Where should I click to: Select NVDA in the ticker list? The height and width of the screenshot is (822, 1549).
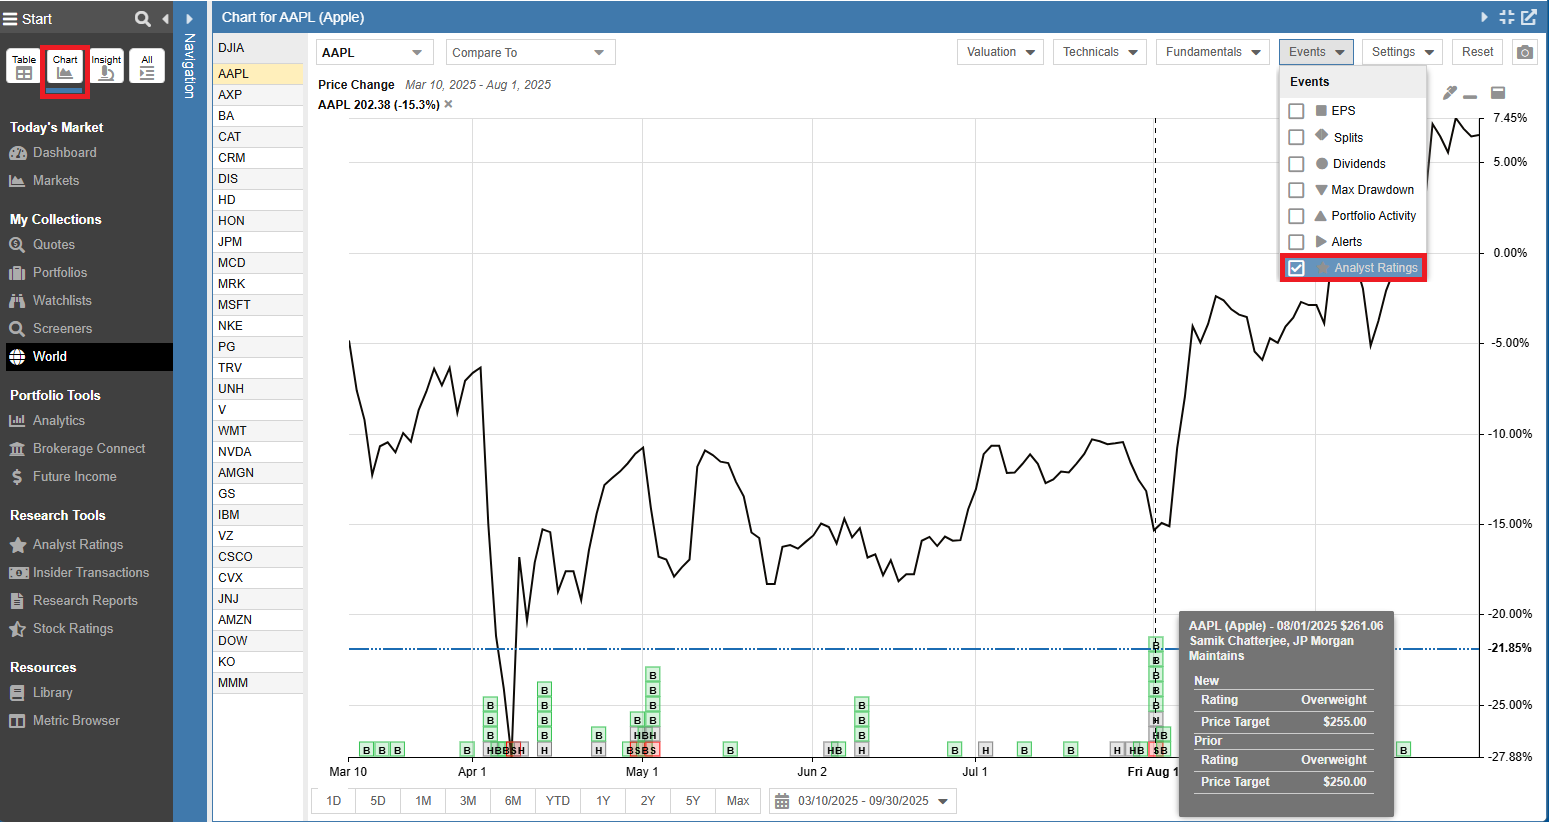point(258,452)
